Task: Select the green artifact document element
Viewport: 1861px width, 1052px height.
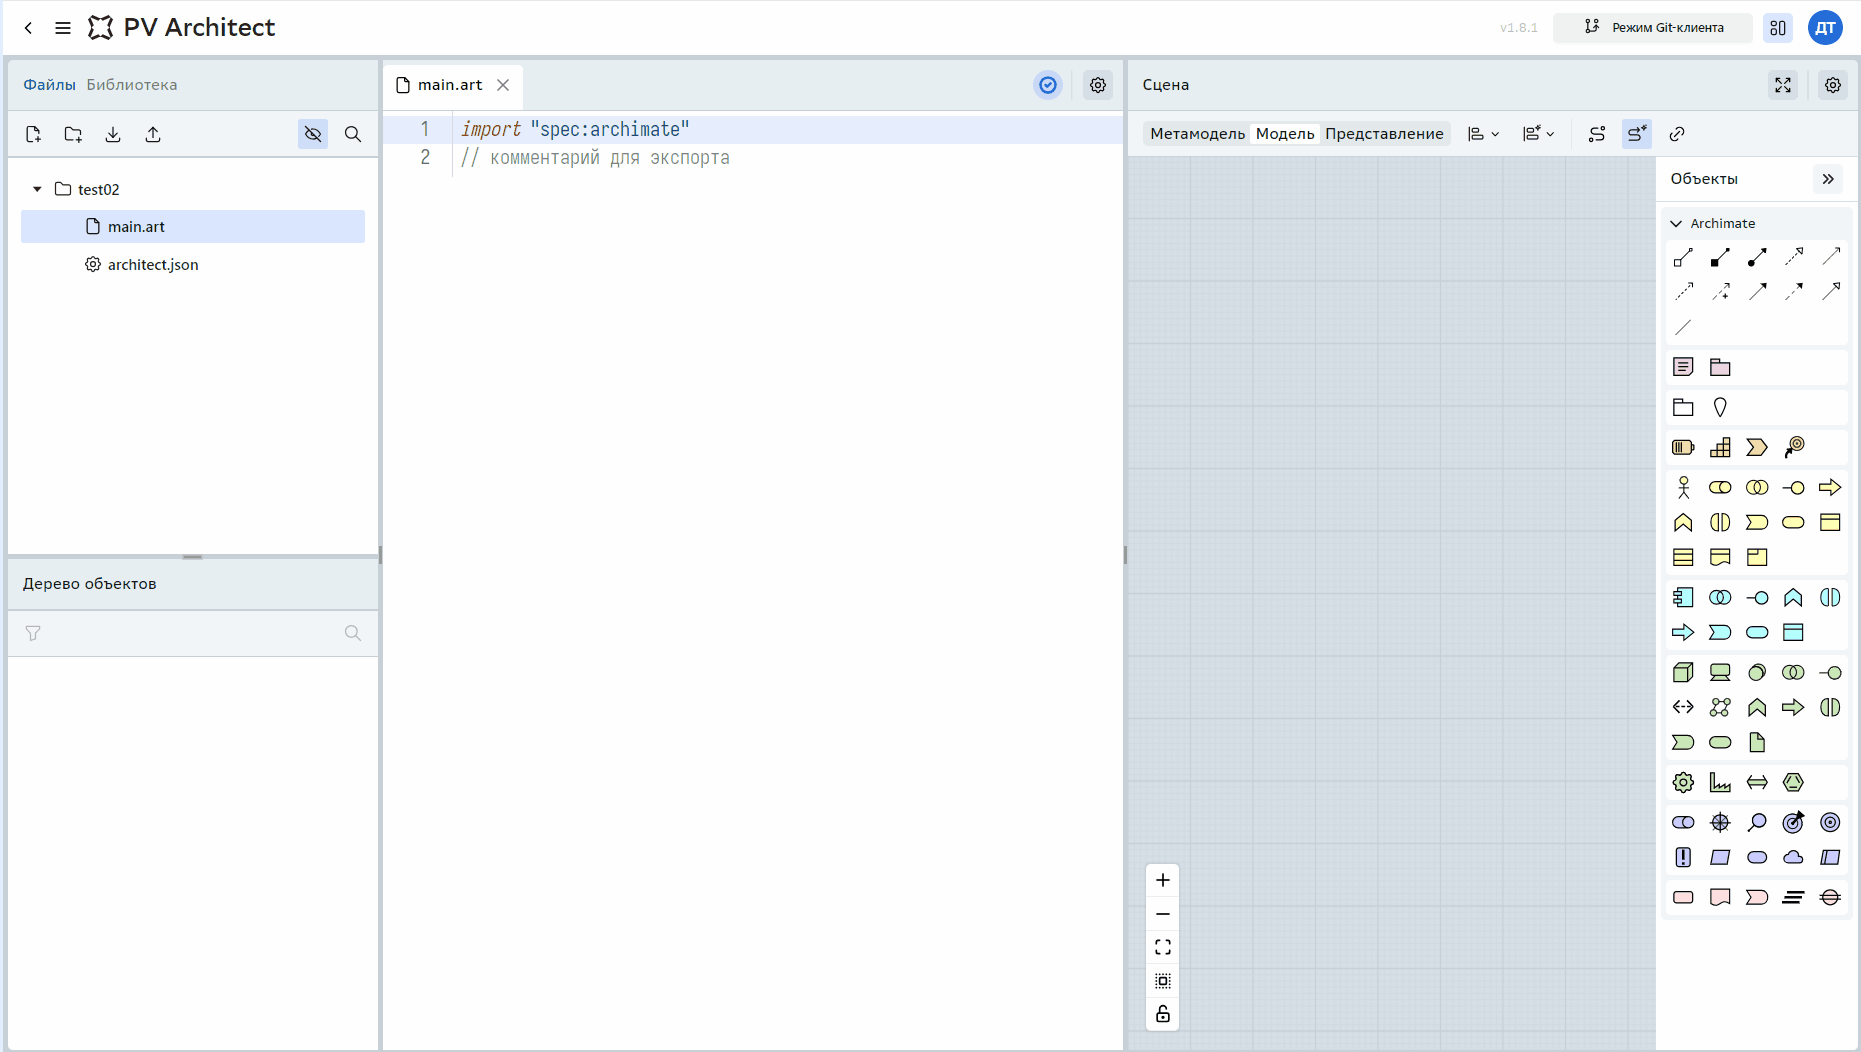Action: coord(1757,742)
